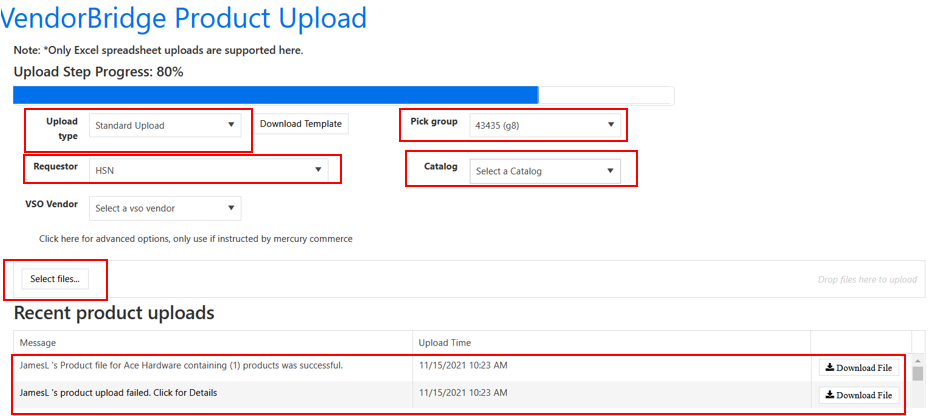
Task: Click the upload time of the successful upload
Action: (x=463, y=365)
